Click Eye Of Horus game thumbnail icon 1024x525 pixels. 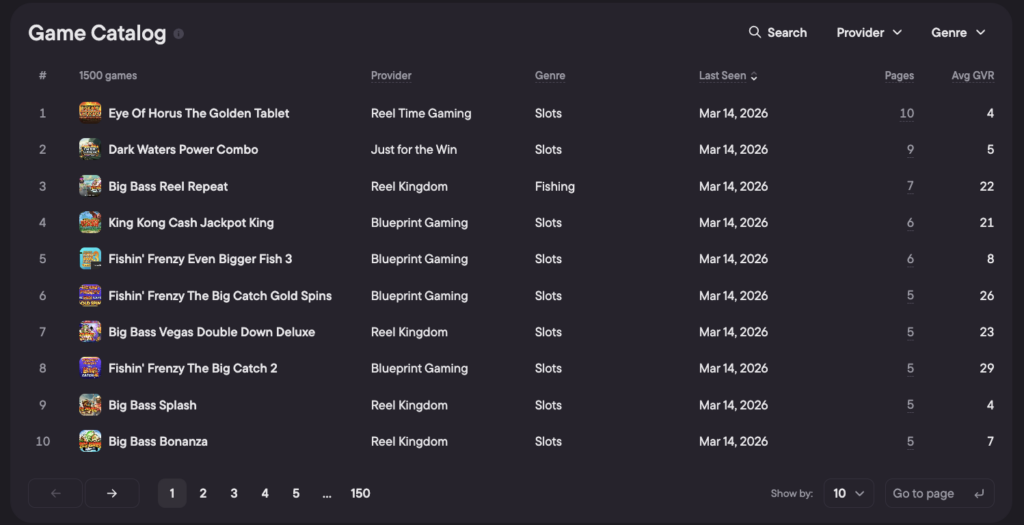(x=90, y=112)
